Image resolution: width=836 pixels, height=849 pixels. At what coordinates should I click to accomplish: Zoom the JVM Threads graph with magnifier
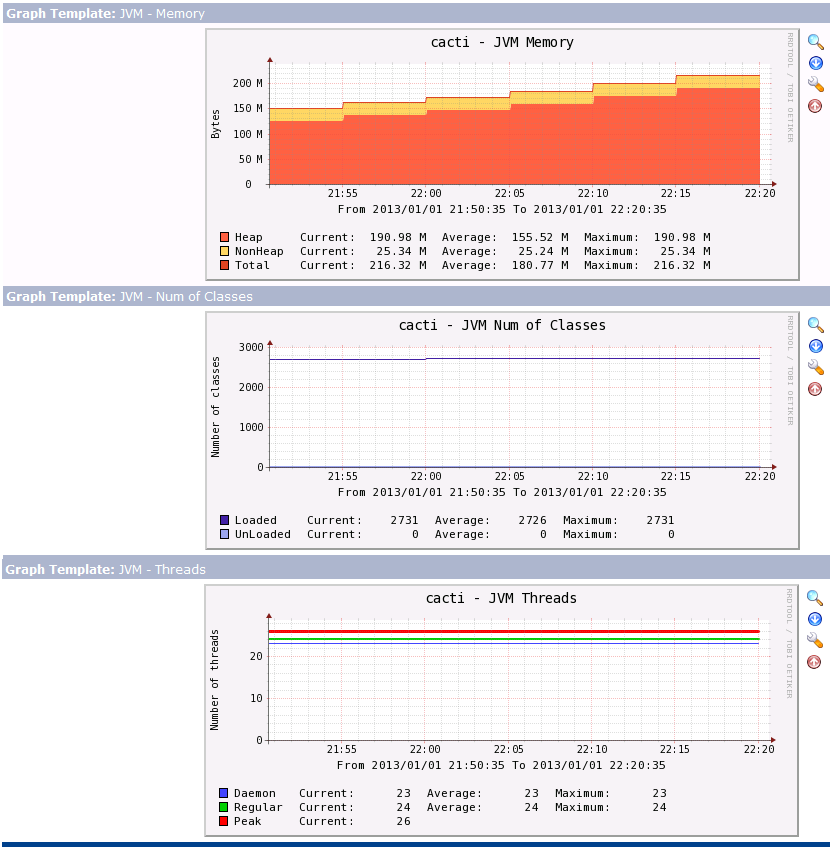(814, 598)
